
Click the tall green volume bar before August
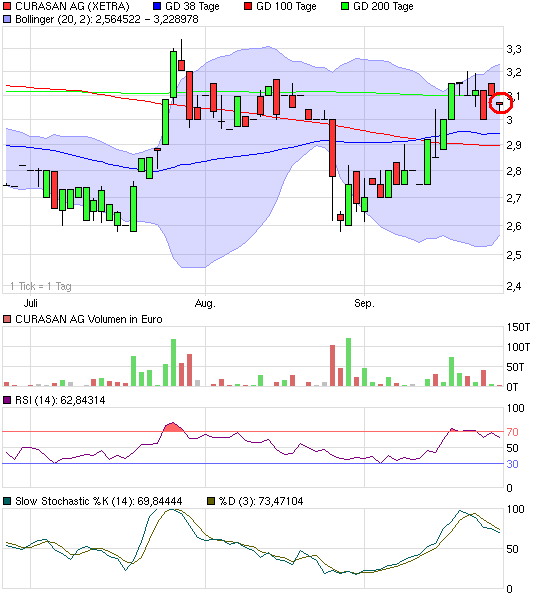click(x=173, y=363)
